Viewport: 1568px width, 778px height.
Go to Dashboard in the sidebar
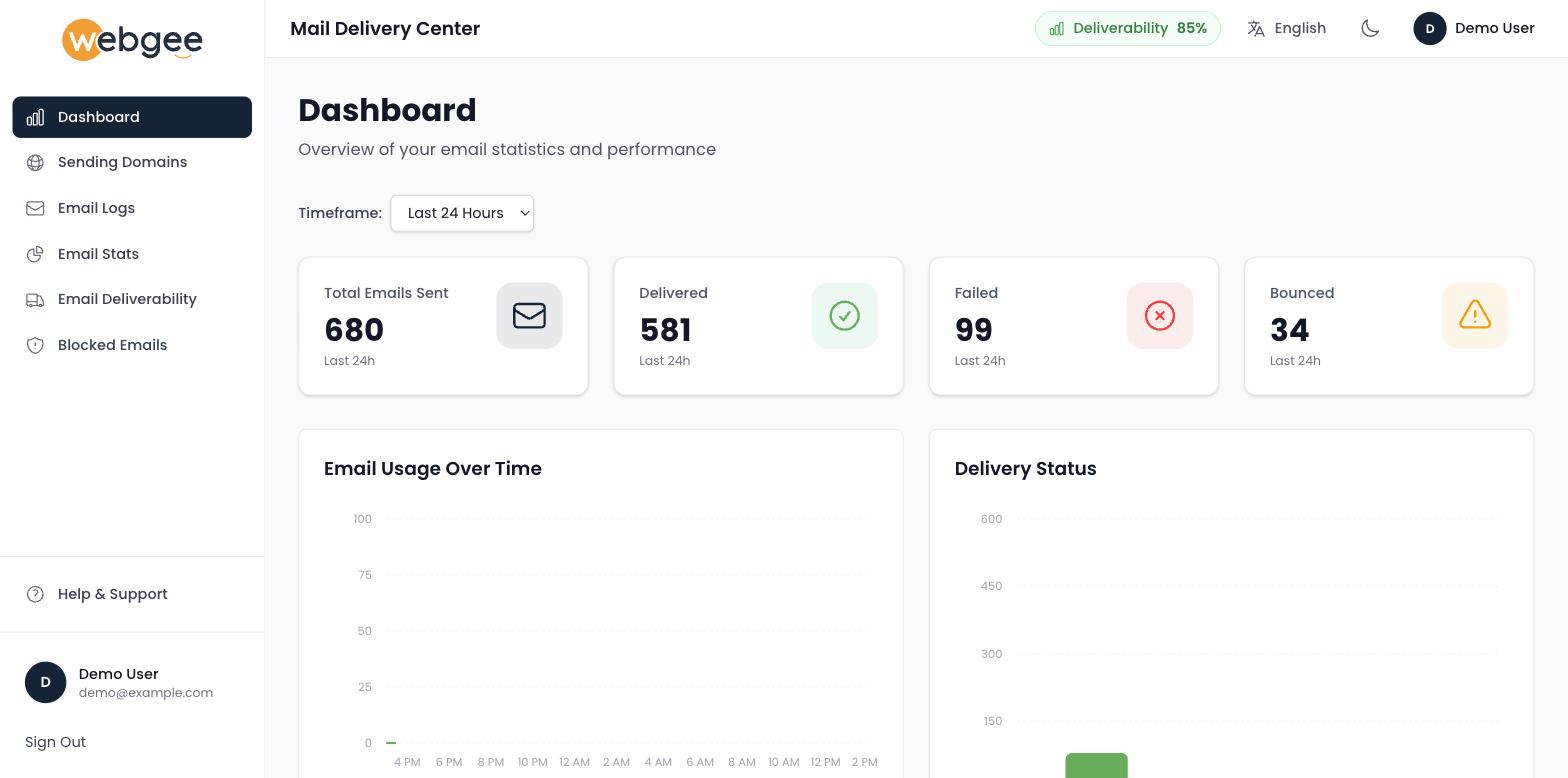point(132,117)
